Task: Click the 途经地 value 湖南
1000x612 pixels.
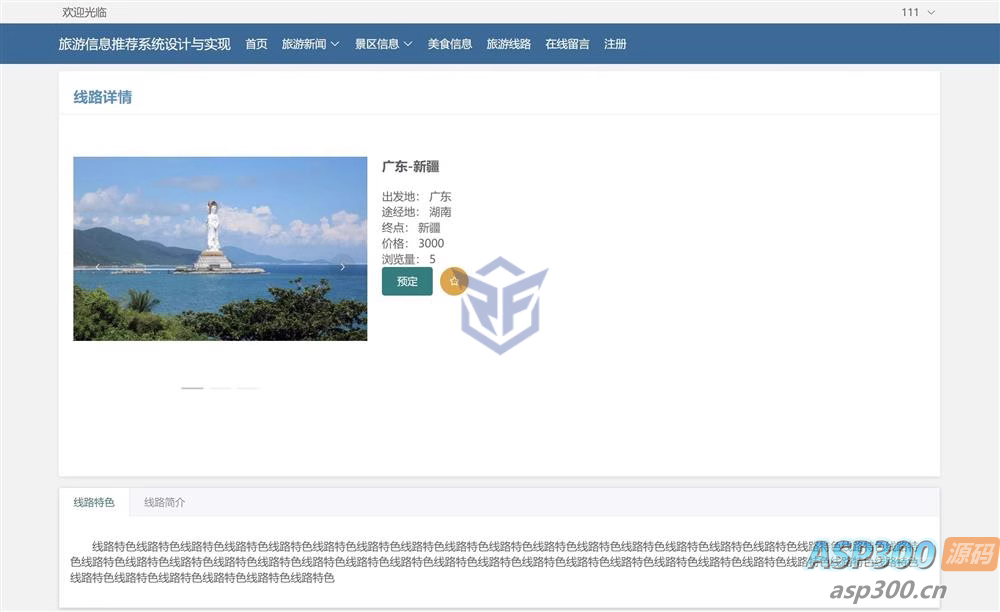Action: 440,212
